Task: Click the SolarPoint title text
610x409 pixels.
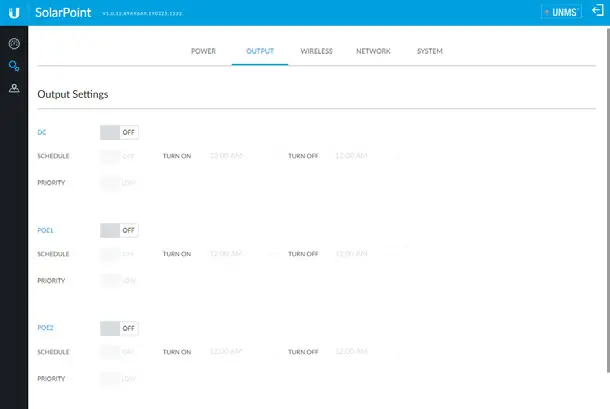Action: [63, 12]
